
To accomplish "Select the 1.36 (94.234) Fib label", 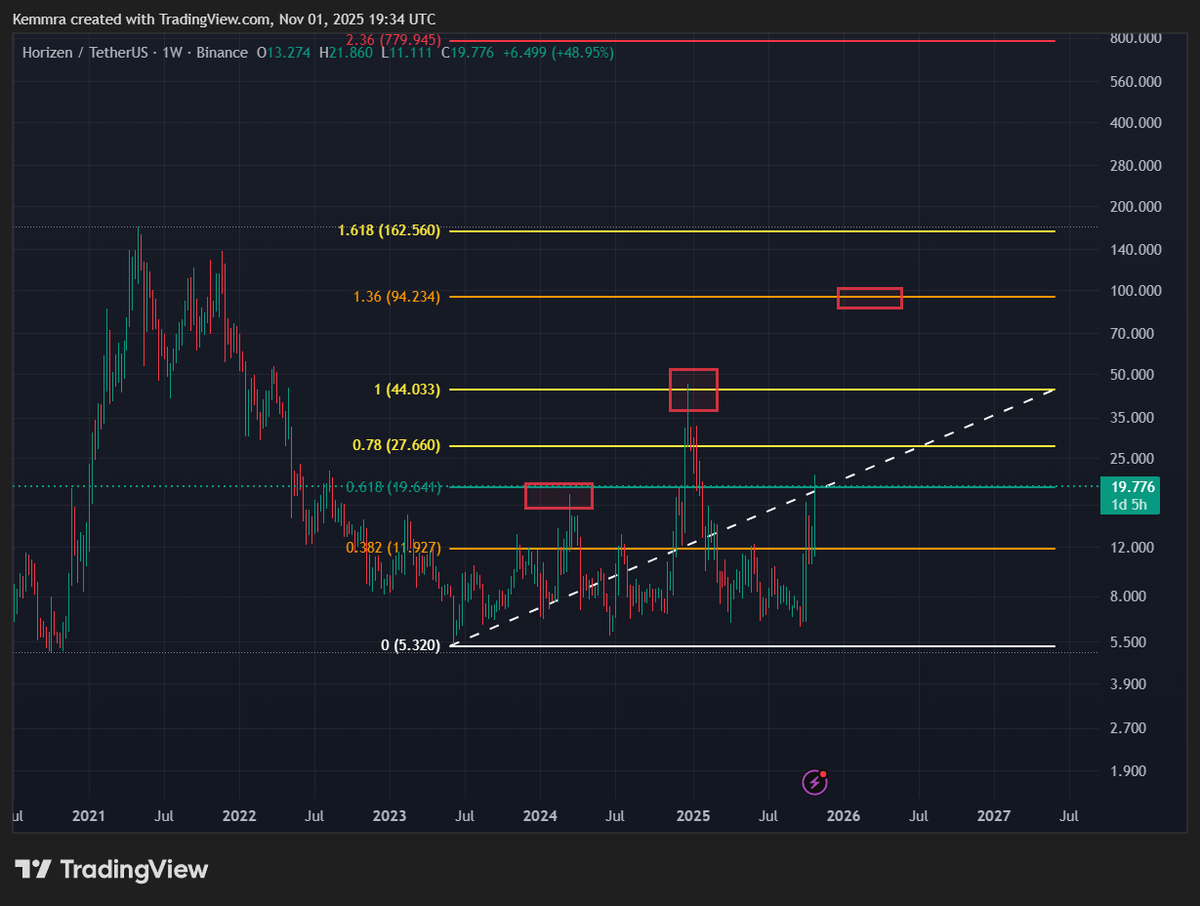I will pyautogui.click(x=396, y=296).
